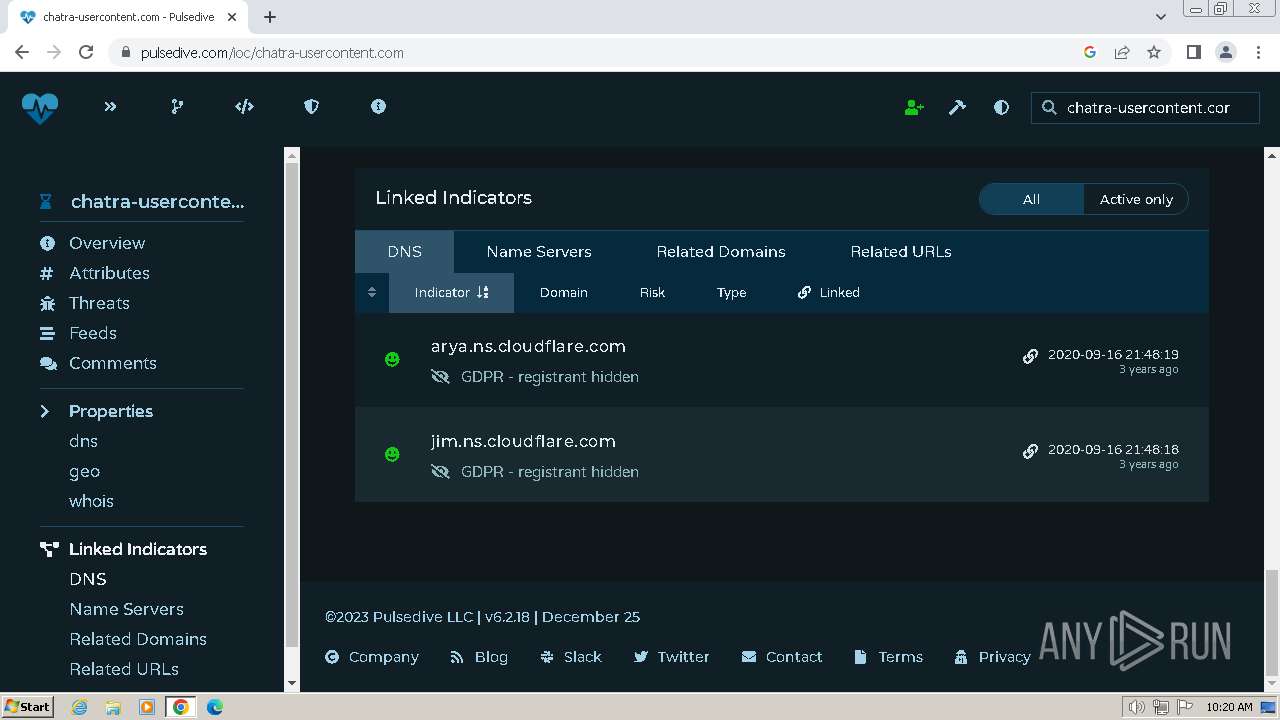Open the Name Servers tab
Viewport: 1280px width, 720px height.
pos(539,252)
